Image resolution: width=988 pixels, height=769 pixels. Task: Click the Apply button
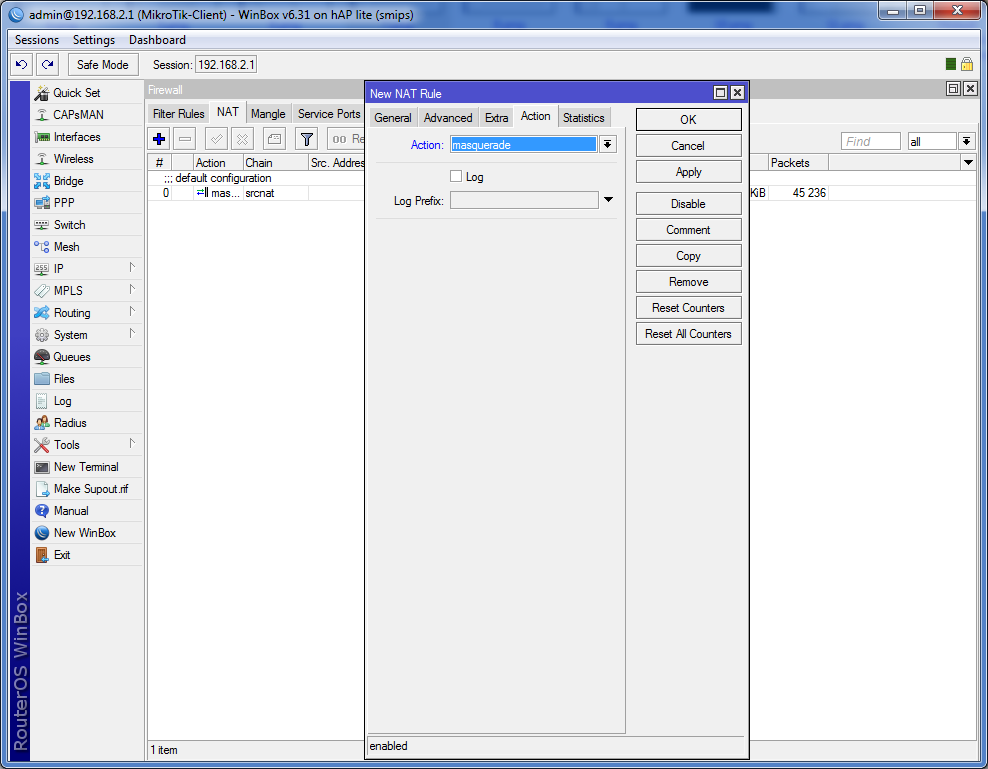[688, 172]
